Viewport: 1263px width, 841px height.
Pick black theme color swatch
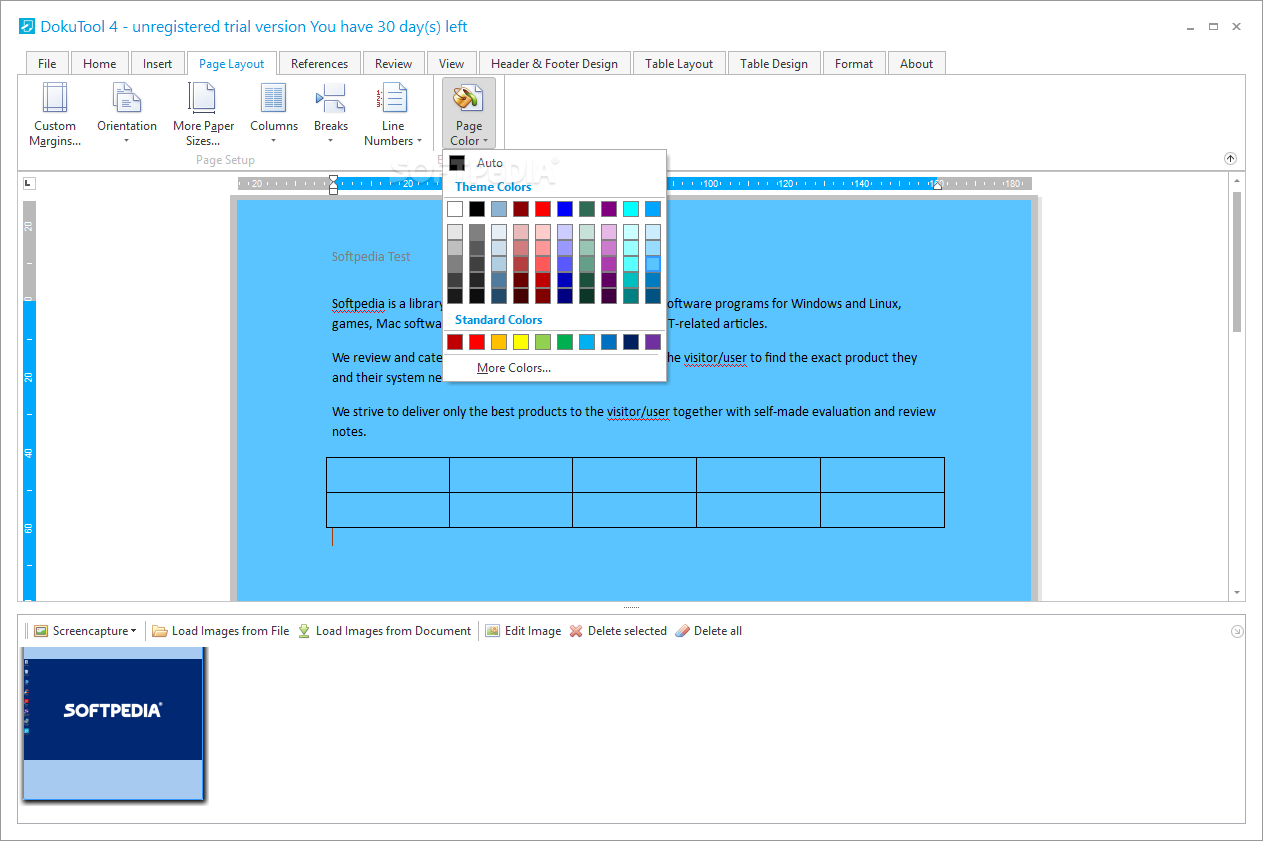click(x=477, y=209)
